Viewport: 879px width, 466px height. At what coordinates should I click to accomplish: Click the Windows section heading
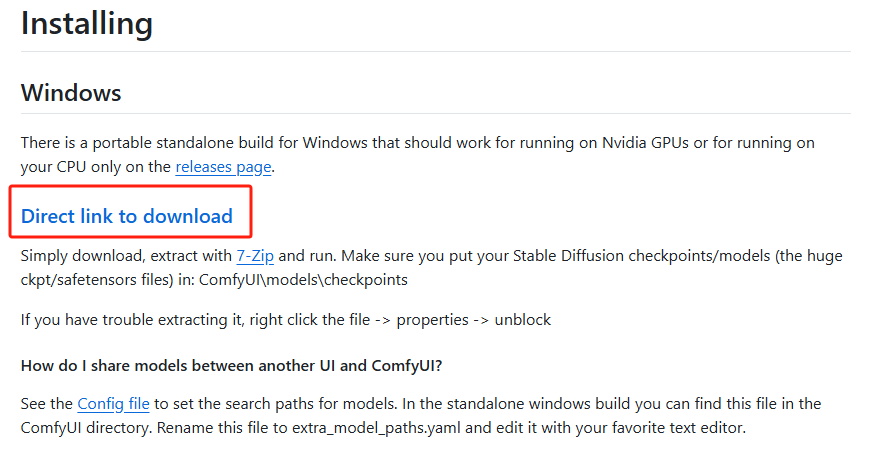click(71, 93)
